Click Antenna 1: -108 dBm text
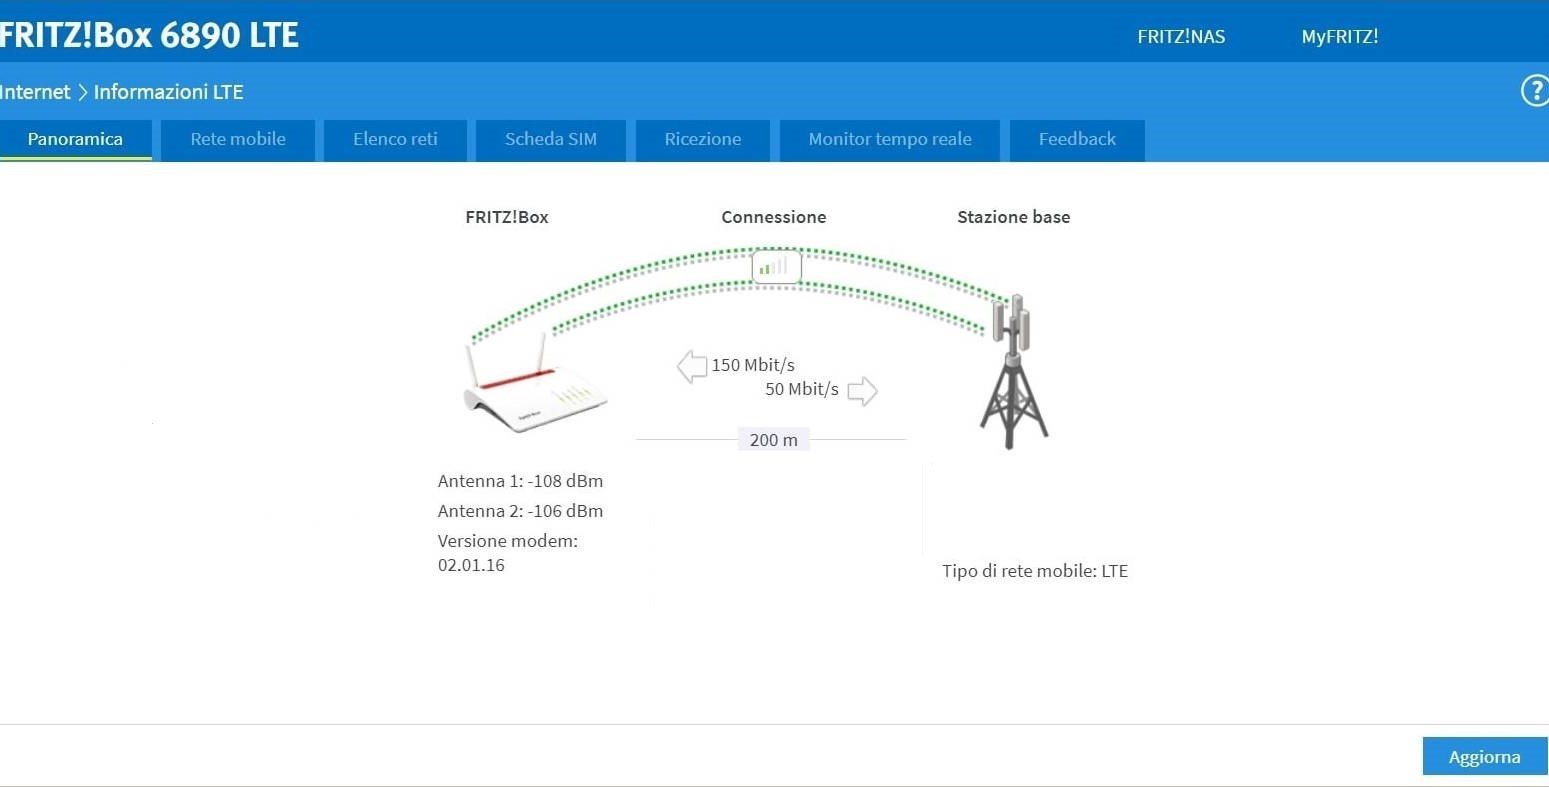 [x=520, y=481]
